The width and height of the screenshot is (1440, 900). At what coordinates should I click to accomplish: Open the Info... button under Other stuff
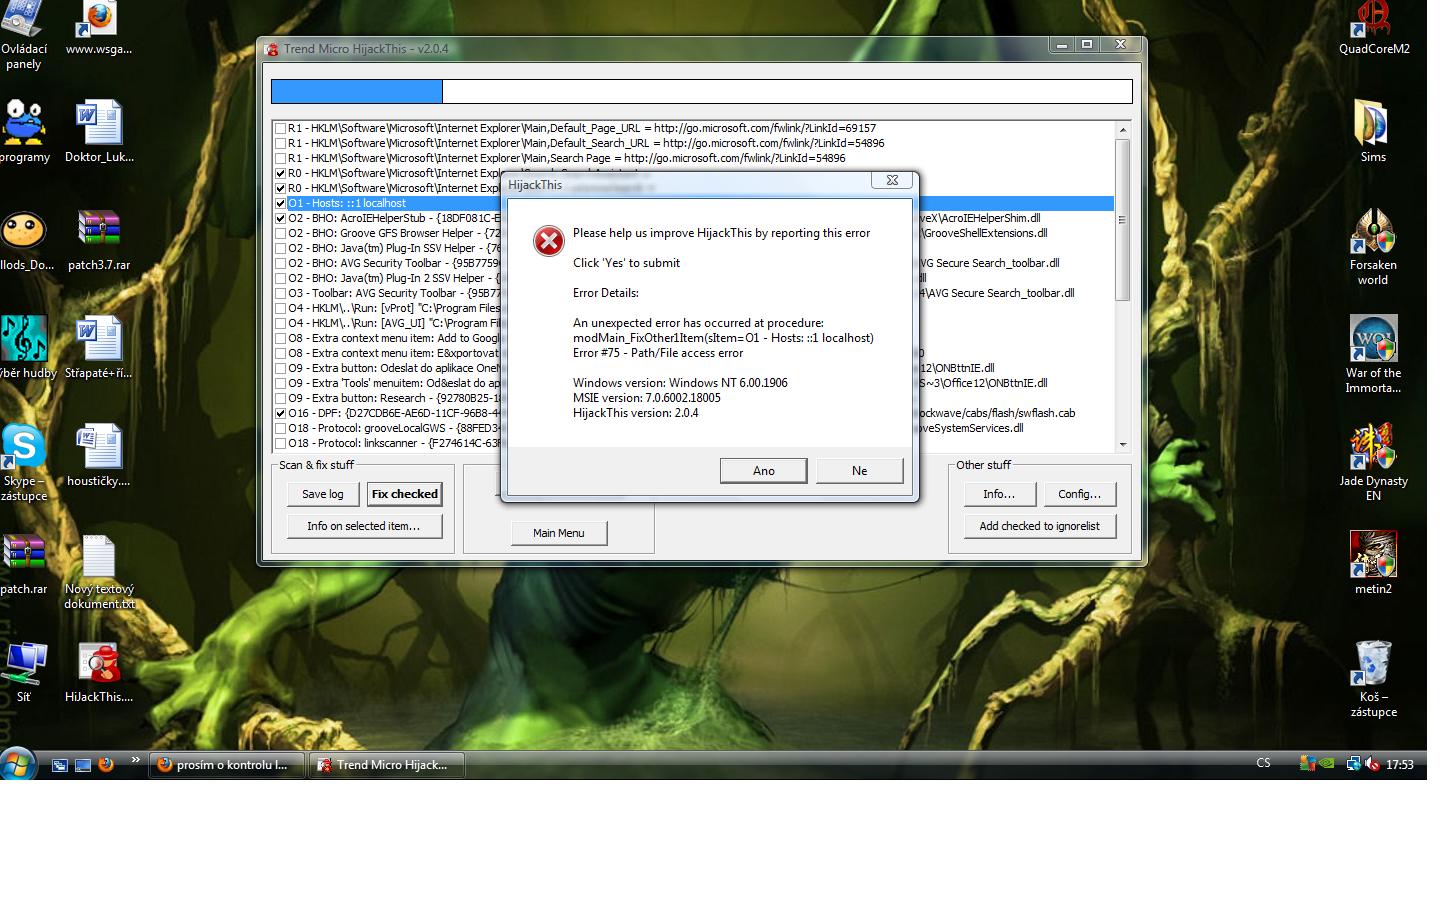coord(999,494)
